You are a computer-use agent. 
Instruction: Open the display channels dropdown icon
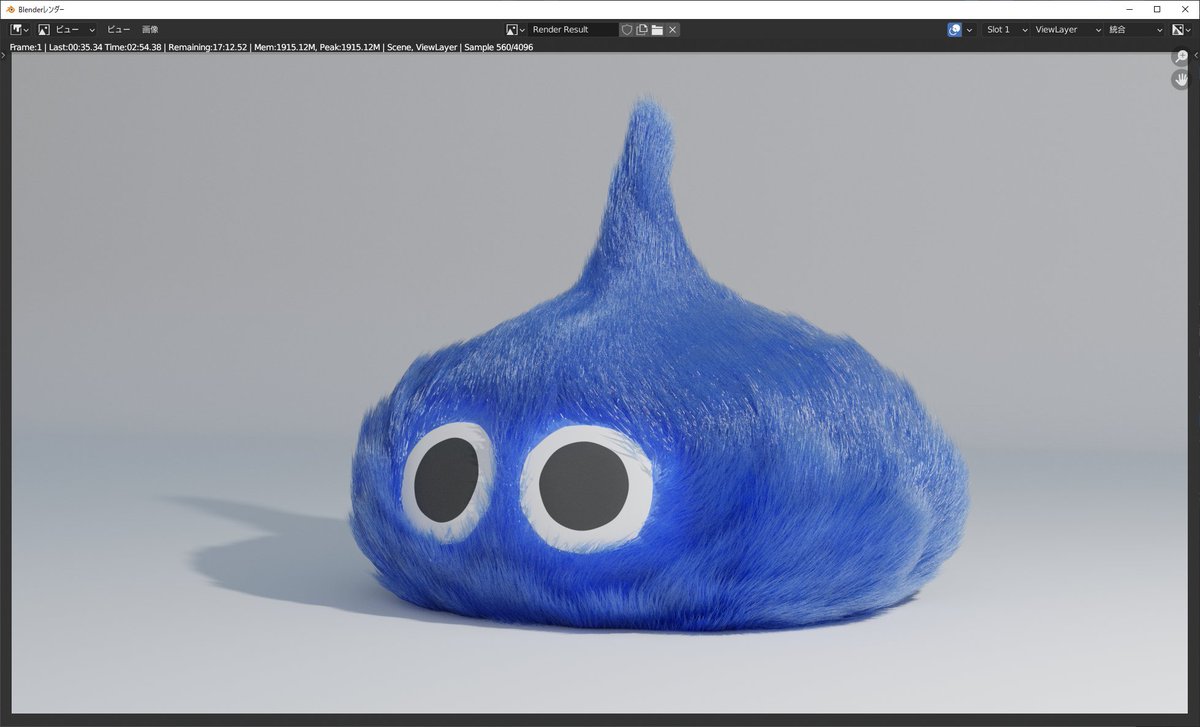tap(1182, 30)
